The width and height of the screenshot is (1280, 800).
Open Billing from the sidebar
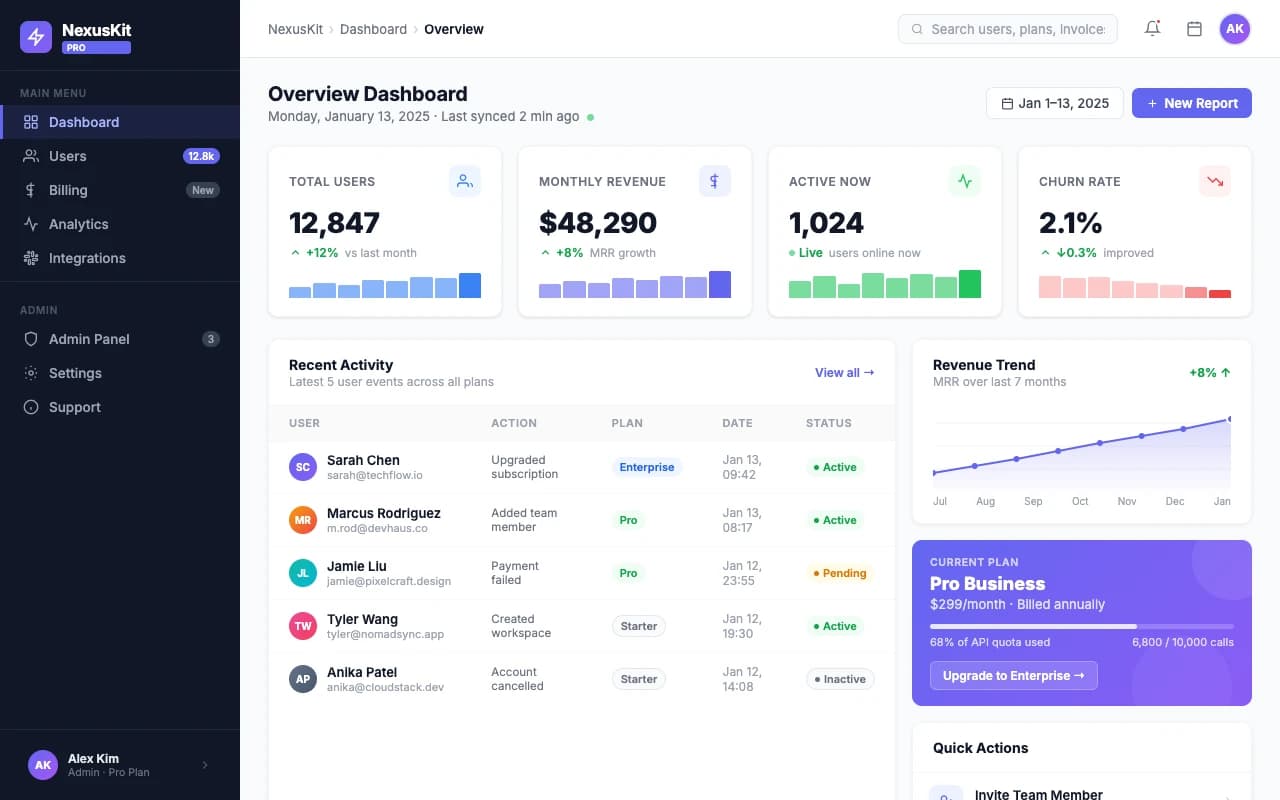(x=67, y=190)
